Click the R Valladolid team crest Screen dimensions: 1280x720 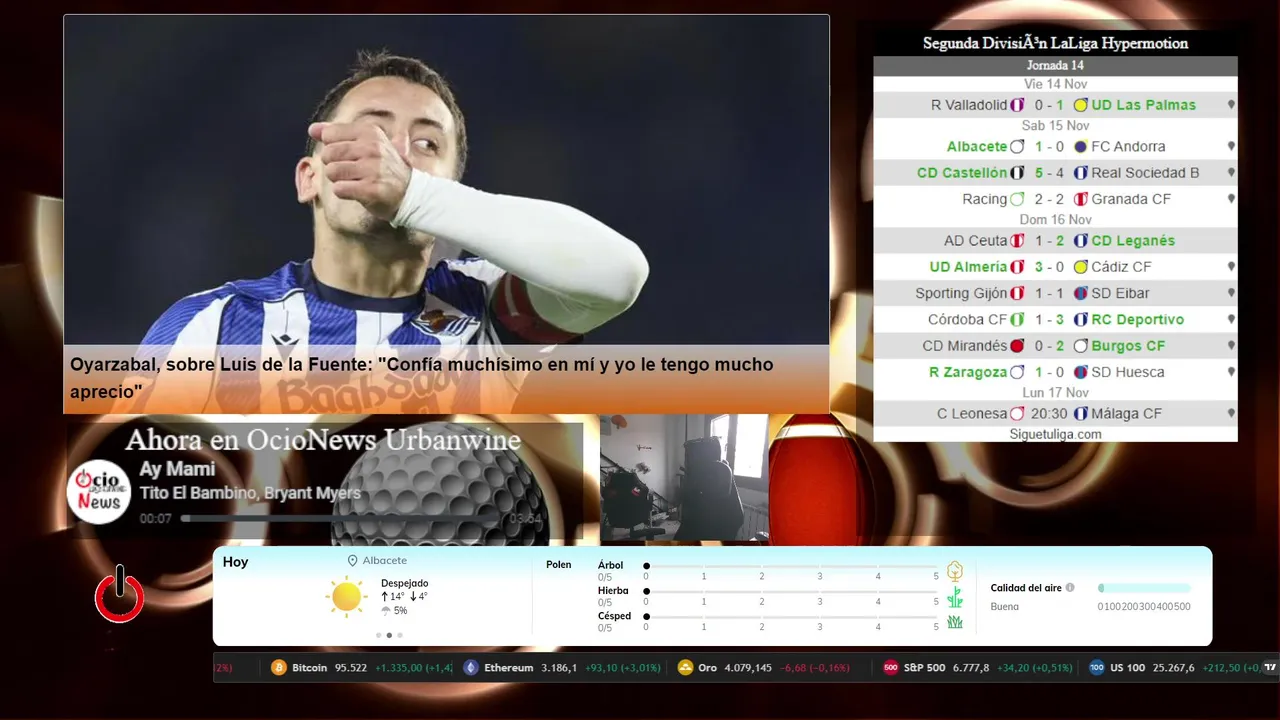[1017, 105]
